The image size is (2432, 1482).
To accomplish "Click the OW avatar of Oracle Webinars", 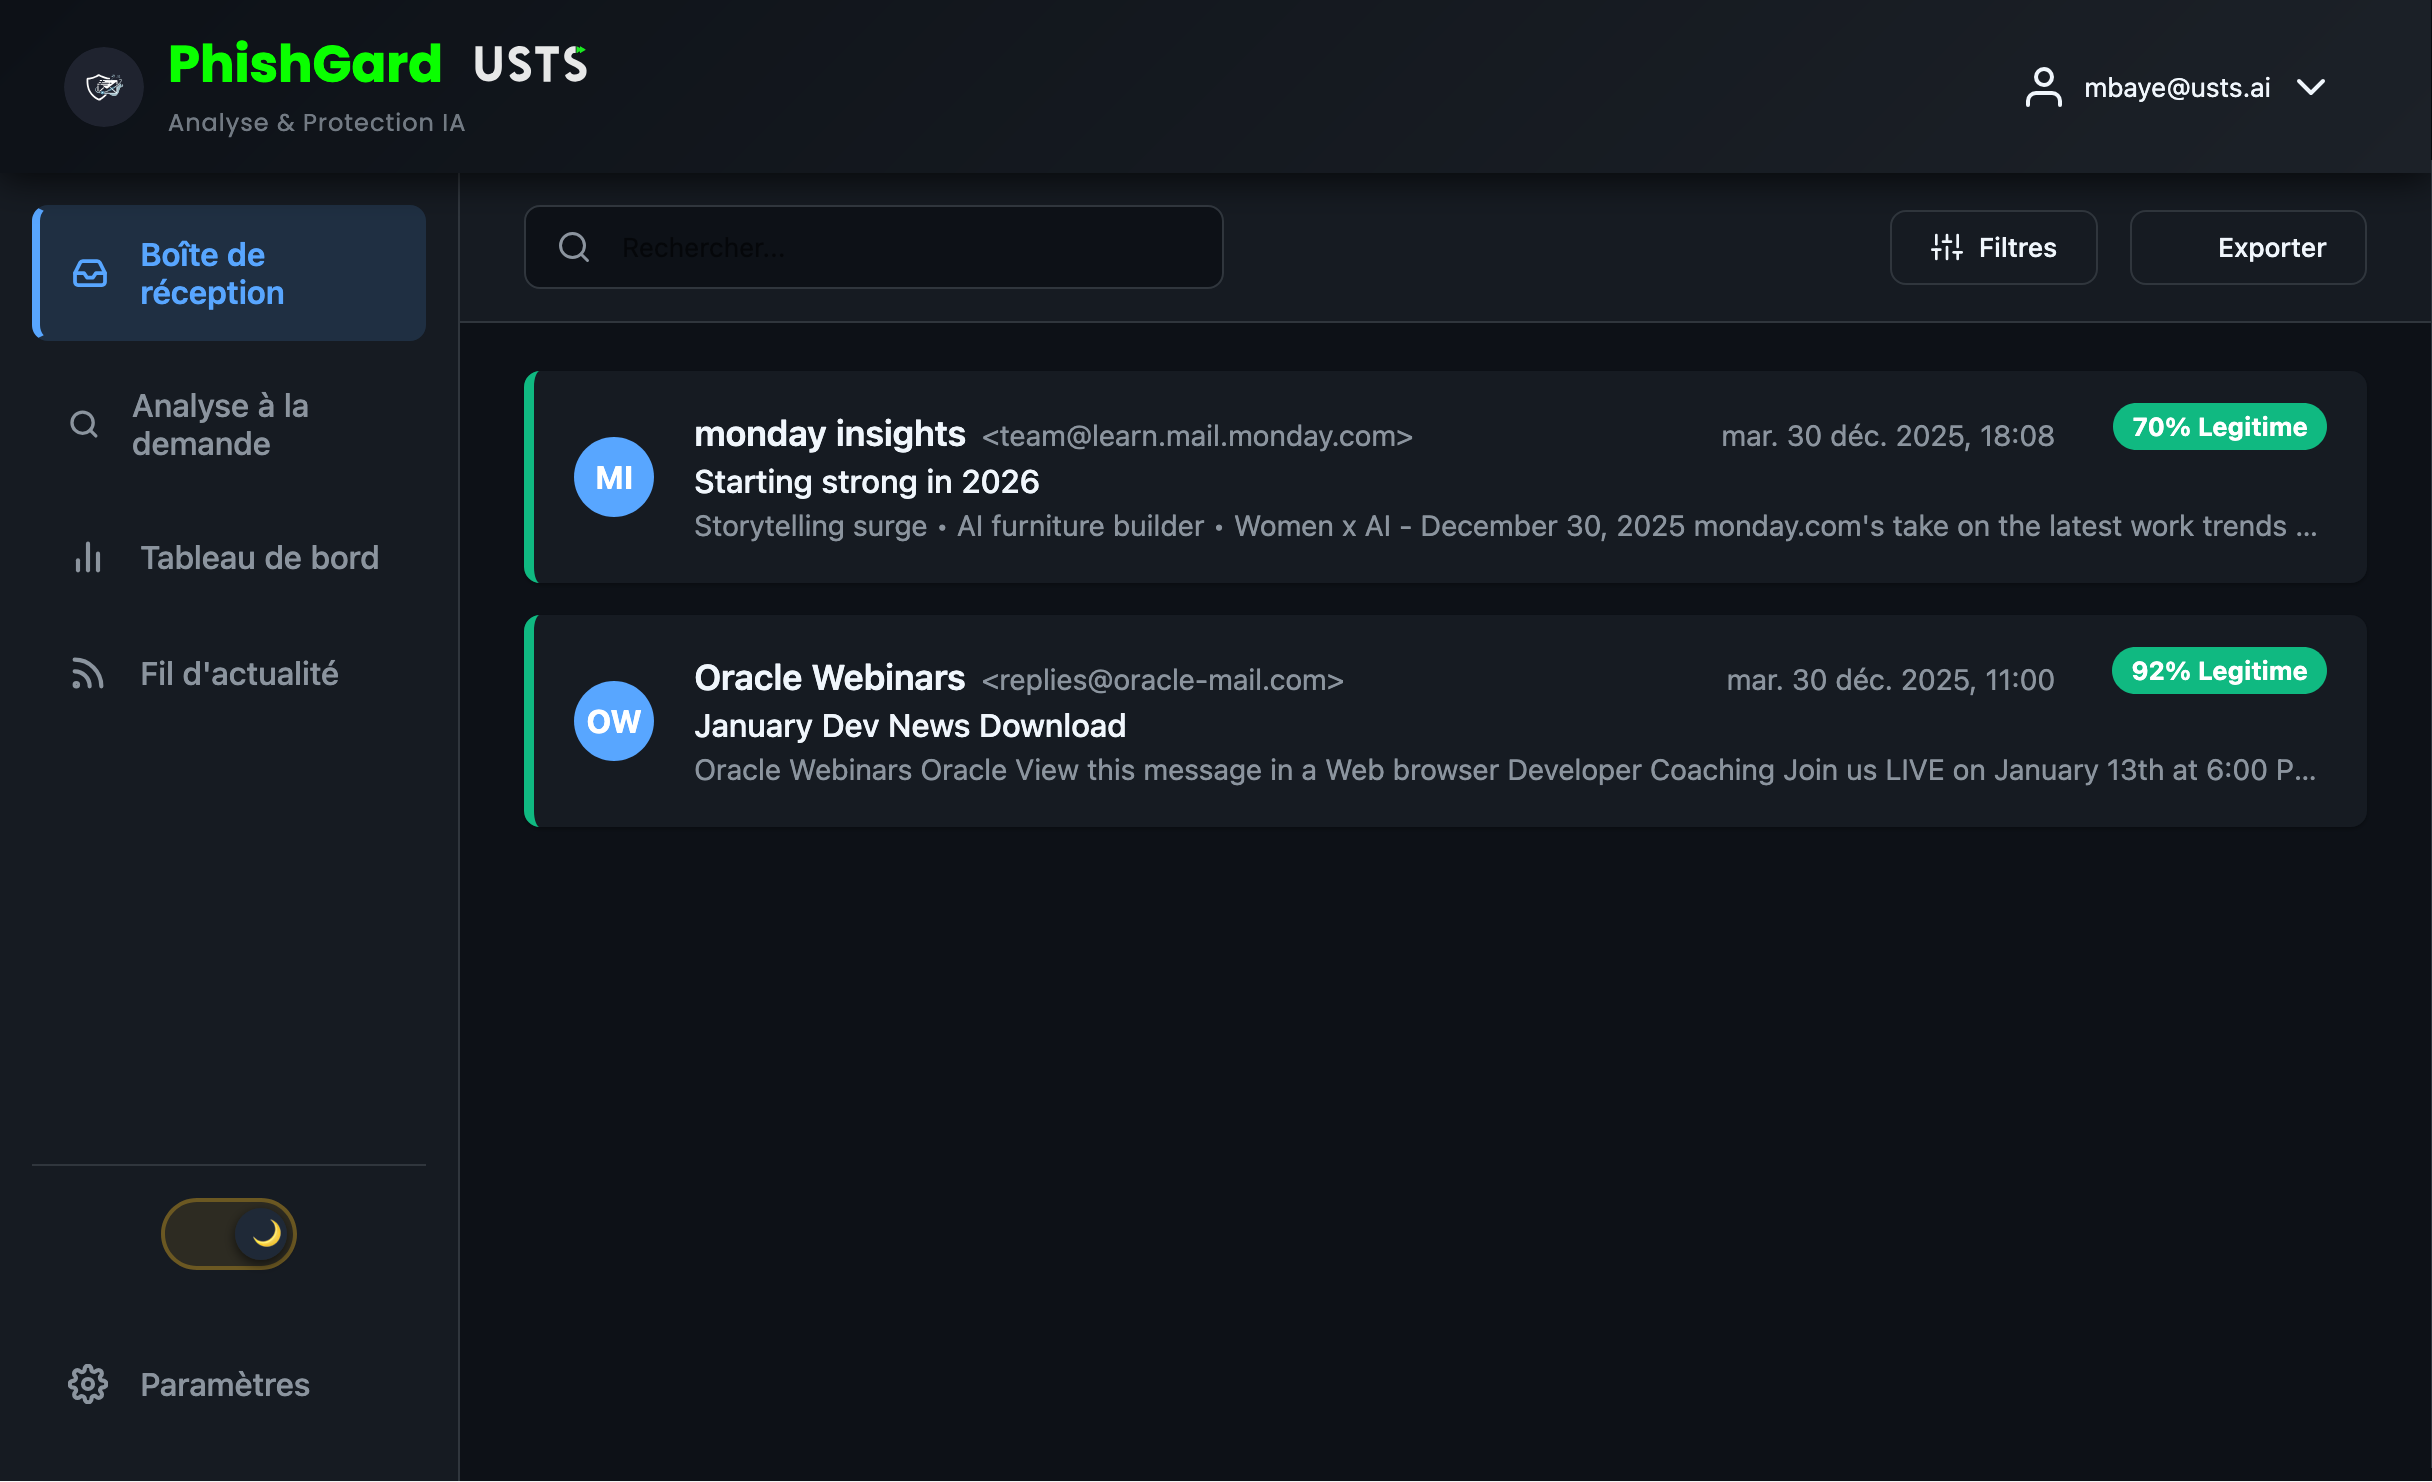I will coord(613,720).
